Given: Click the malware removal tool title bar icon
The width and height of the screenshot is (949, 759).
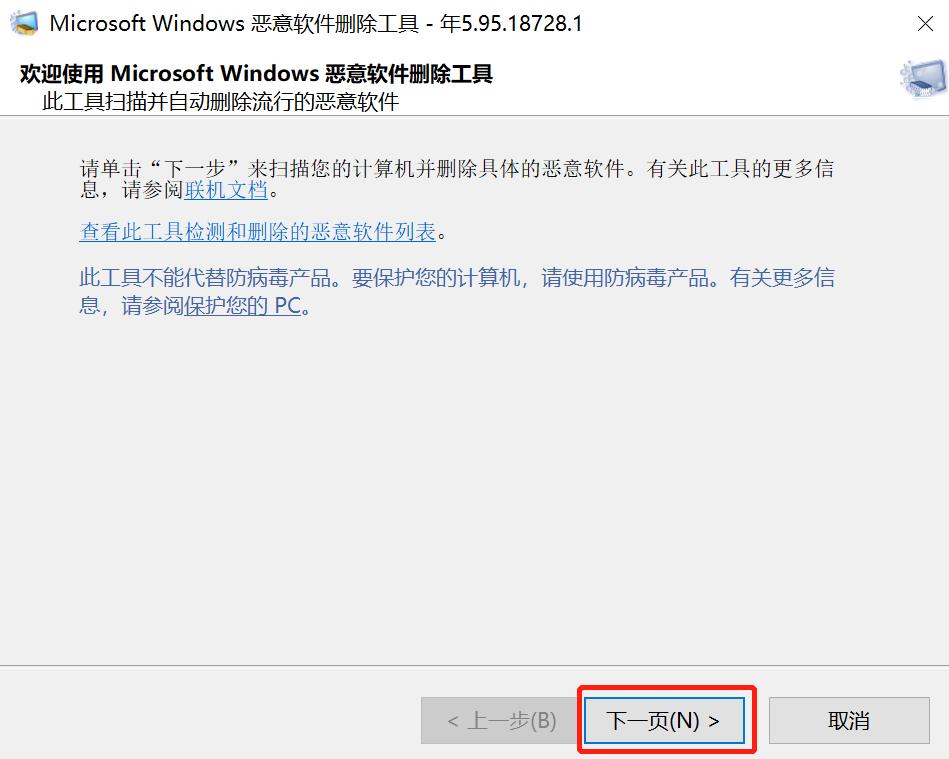Looking at the screenshot, I should point(24,23).
